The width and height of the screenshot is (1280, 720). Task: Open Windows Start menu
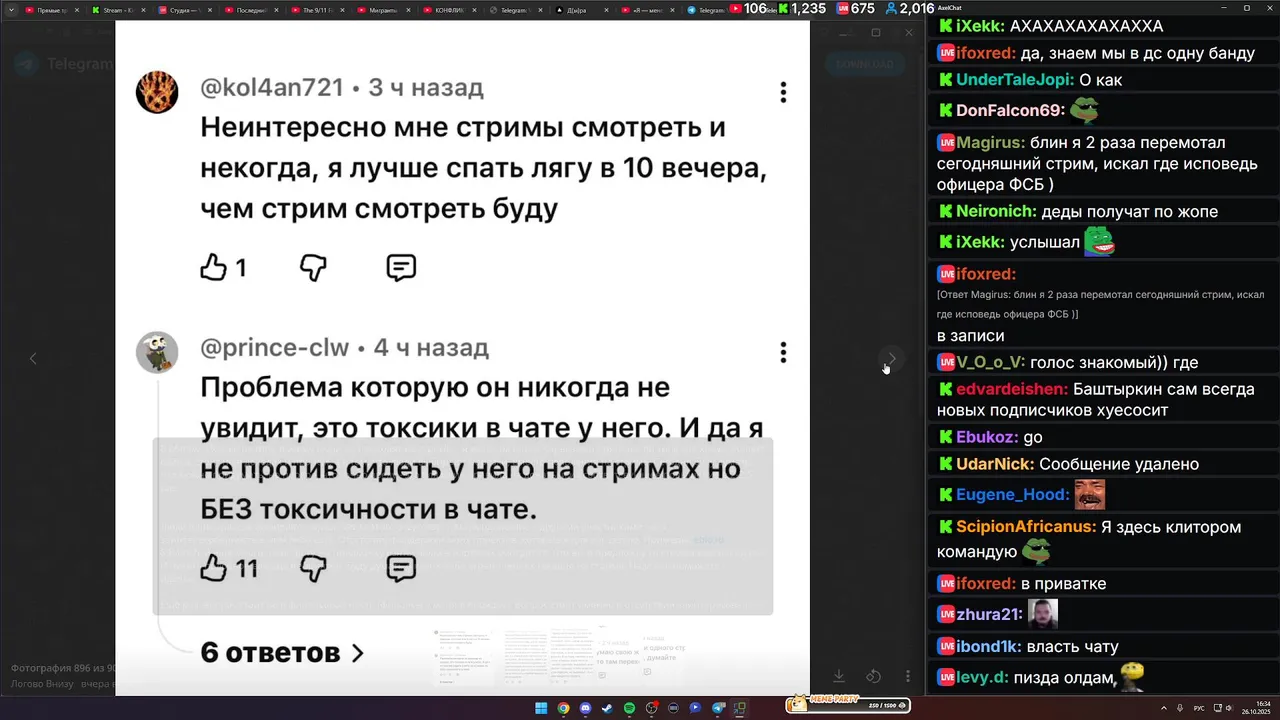(541, 708)
